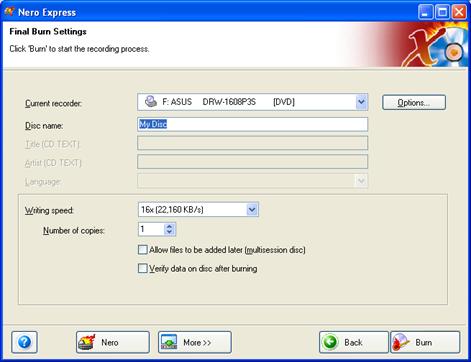
Task: Click the Number of copies value field
Action: [x=151, y=229]
